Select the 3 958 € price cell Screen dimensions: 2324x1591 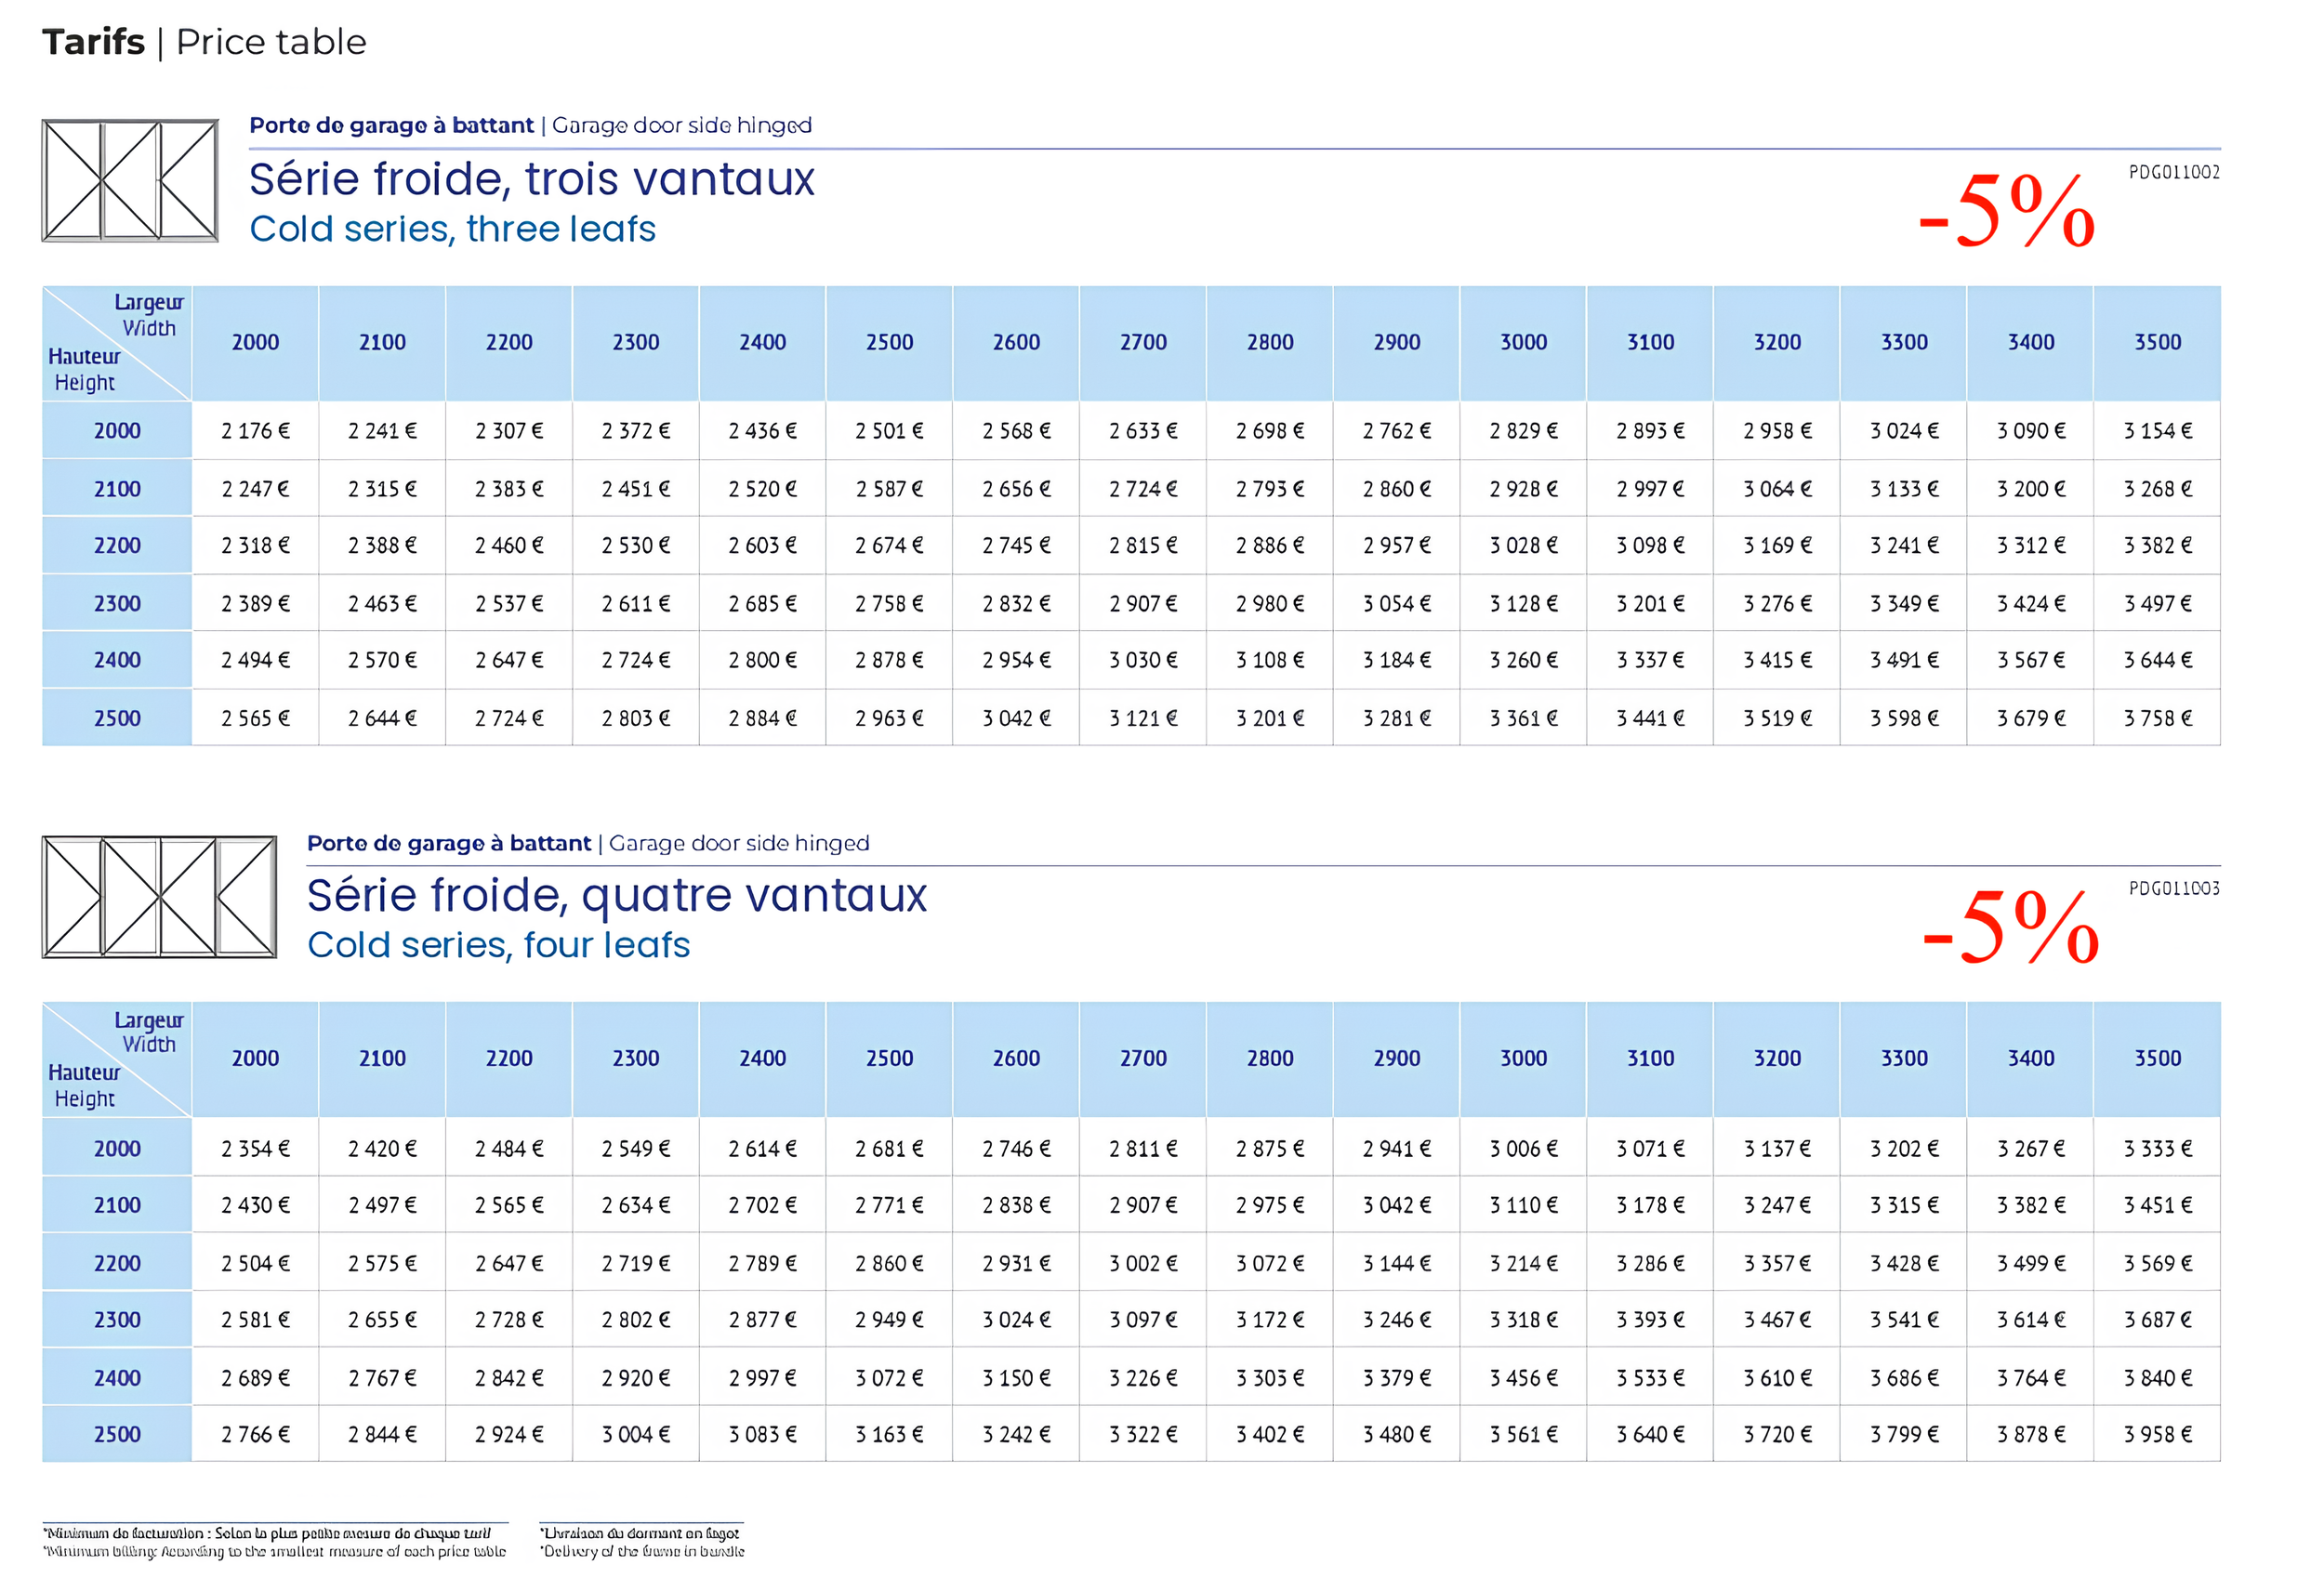(2157, 1434)
